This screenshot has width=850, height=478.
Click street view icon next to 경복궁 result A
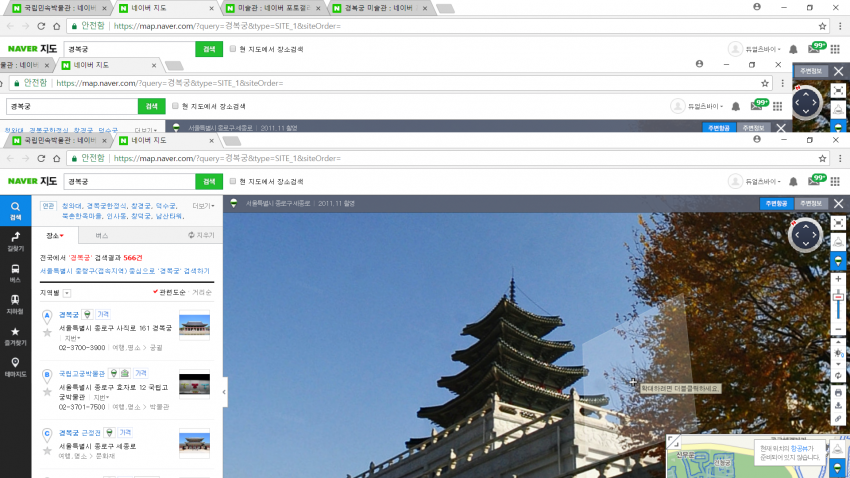click(x=87, y=314)
